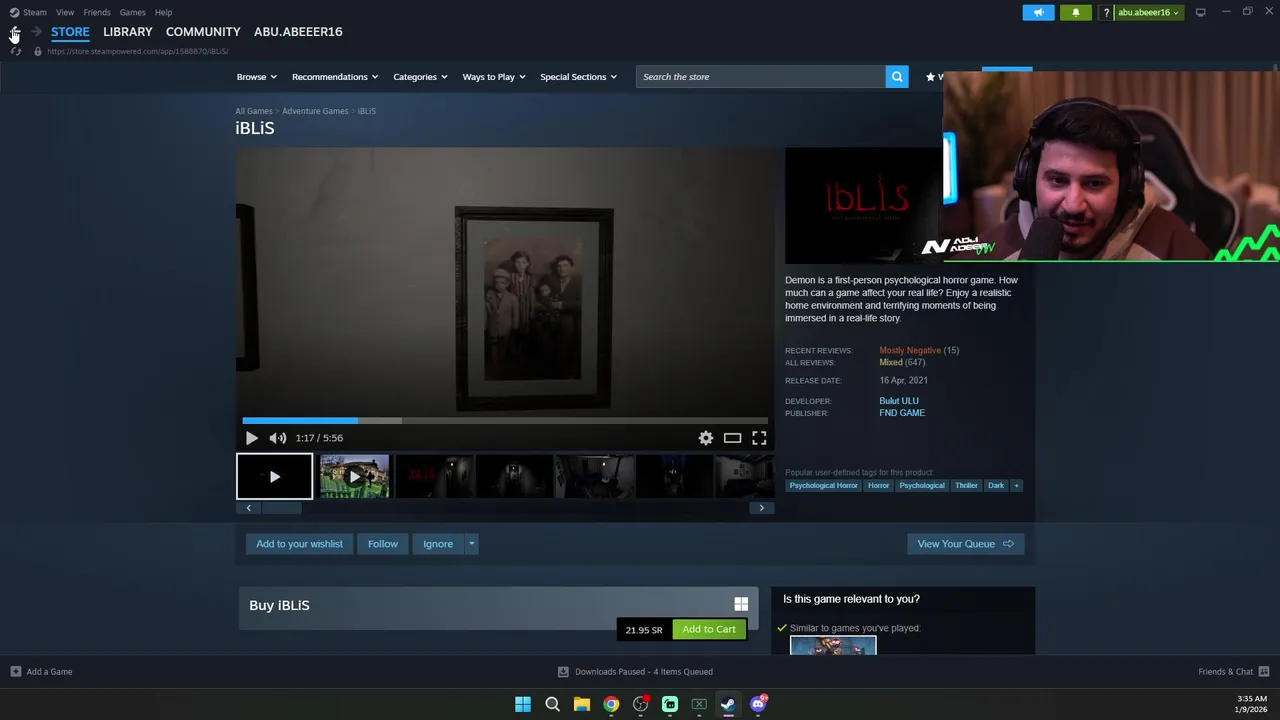
Task: Open OBS Studio from the taskbar
Action: (641, 704)
